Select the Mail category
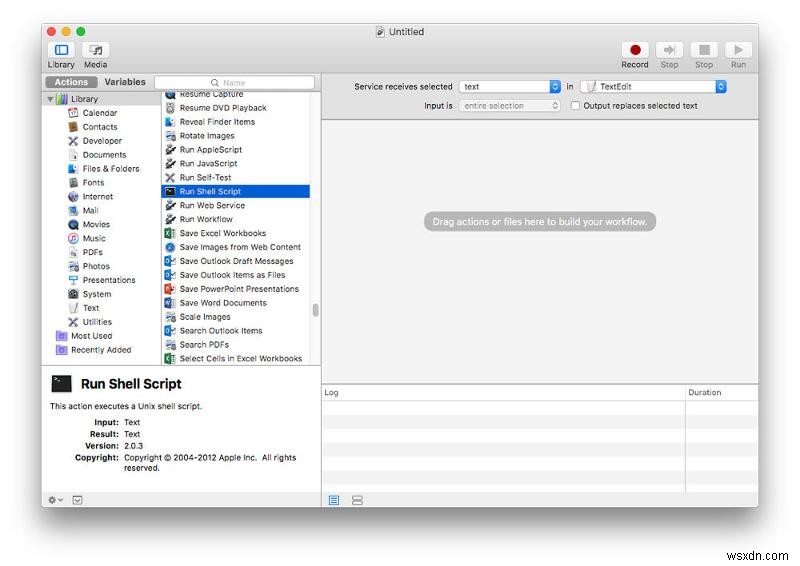This screenshot has height=566, width=800. coord(90,210)
